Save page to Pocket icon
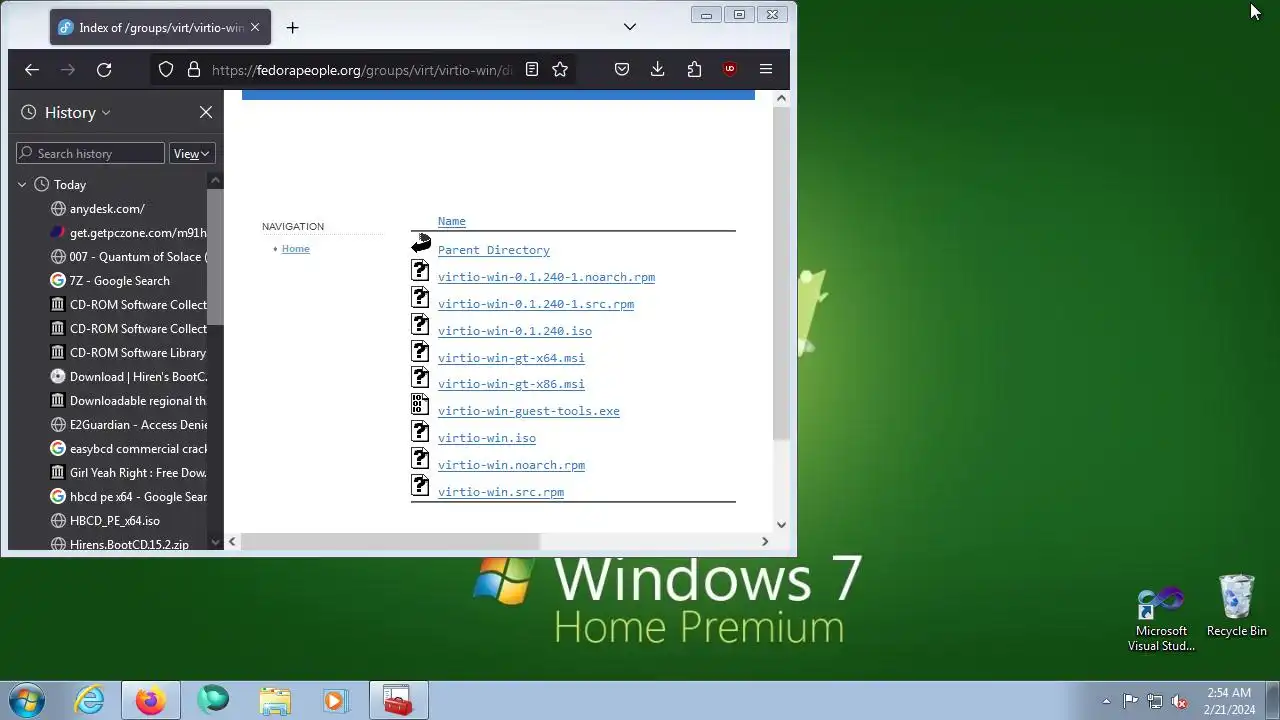Image resolution: width=1280 pixels, height=720 pixels. [x=622, y=70]
